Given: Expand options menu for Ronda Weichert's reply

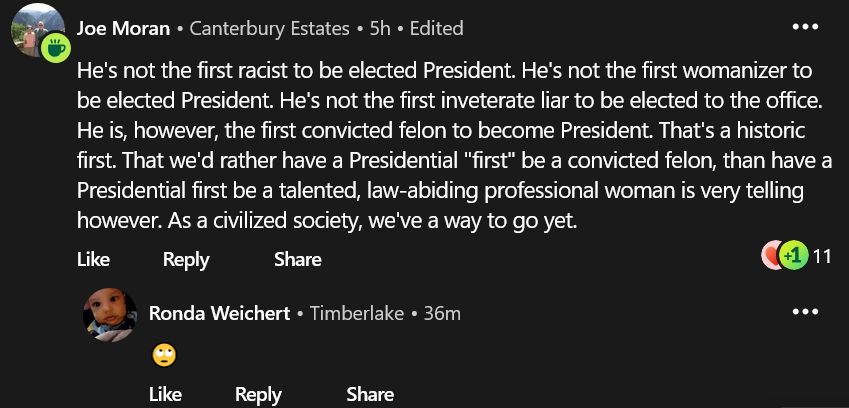Looking at the screenshot, I should [805, 312].
